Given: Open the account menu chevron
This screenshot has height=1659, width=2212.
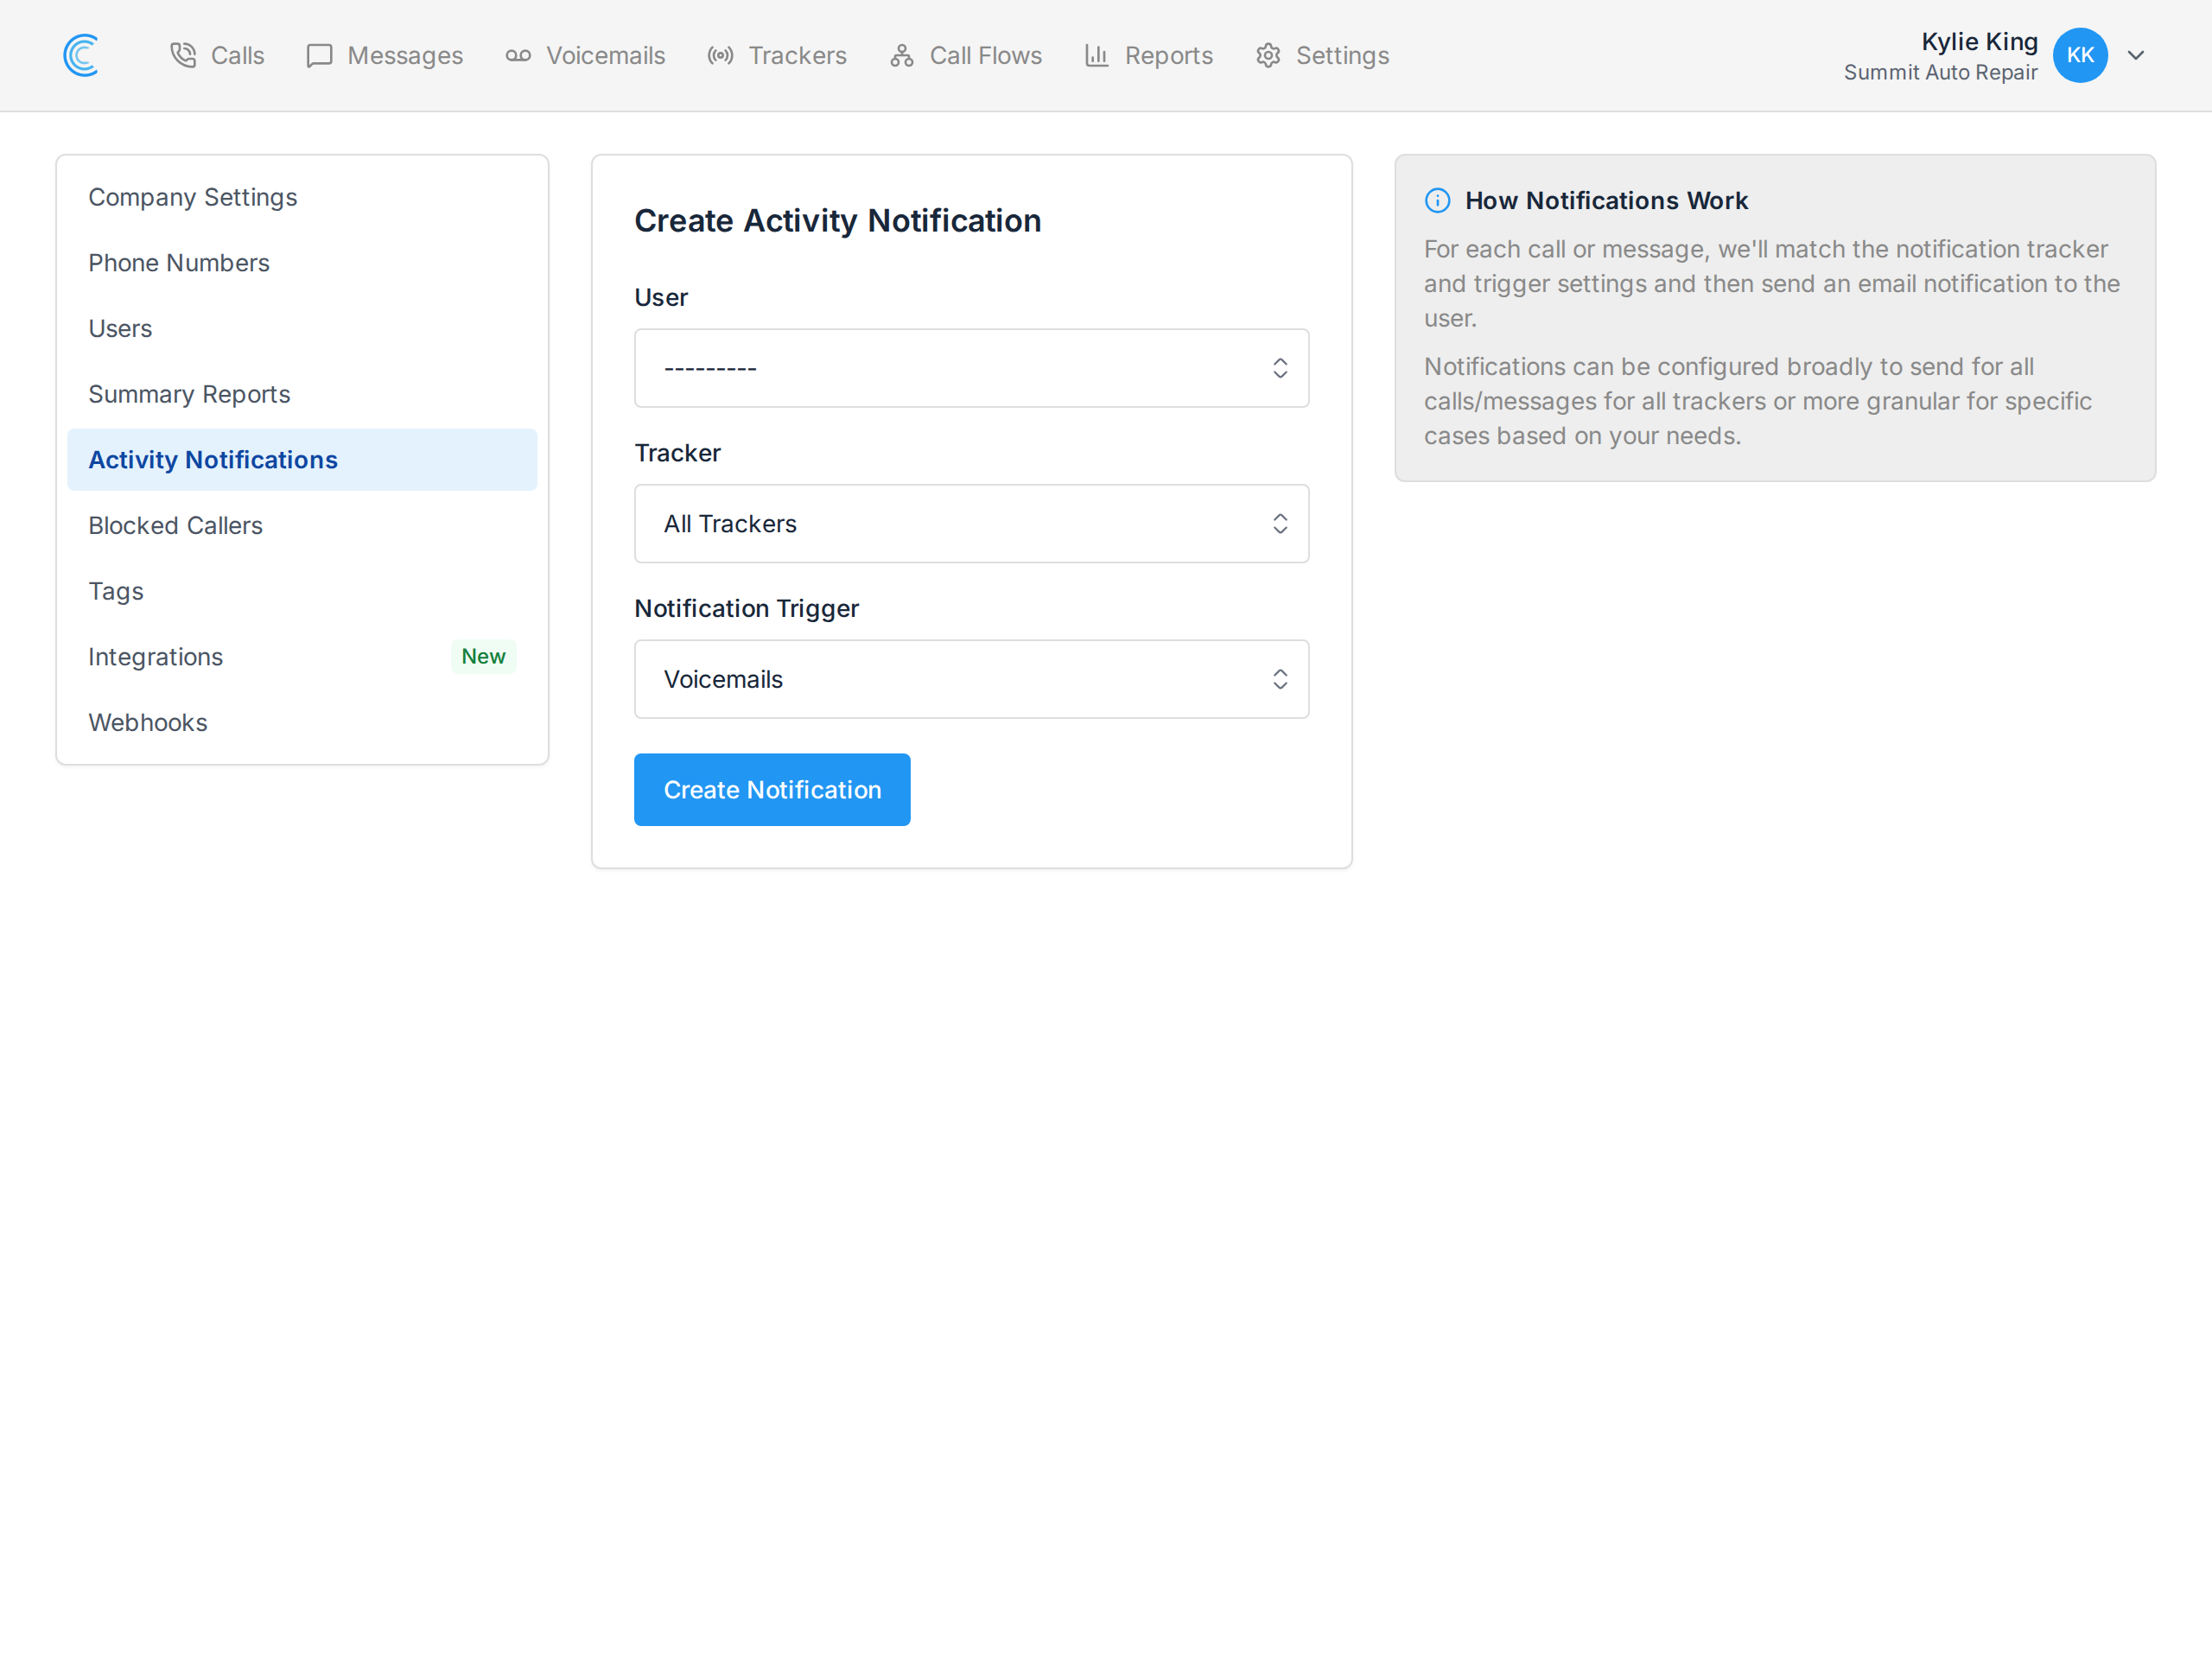Looking at the screenshot, I should click(2136, 55).
